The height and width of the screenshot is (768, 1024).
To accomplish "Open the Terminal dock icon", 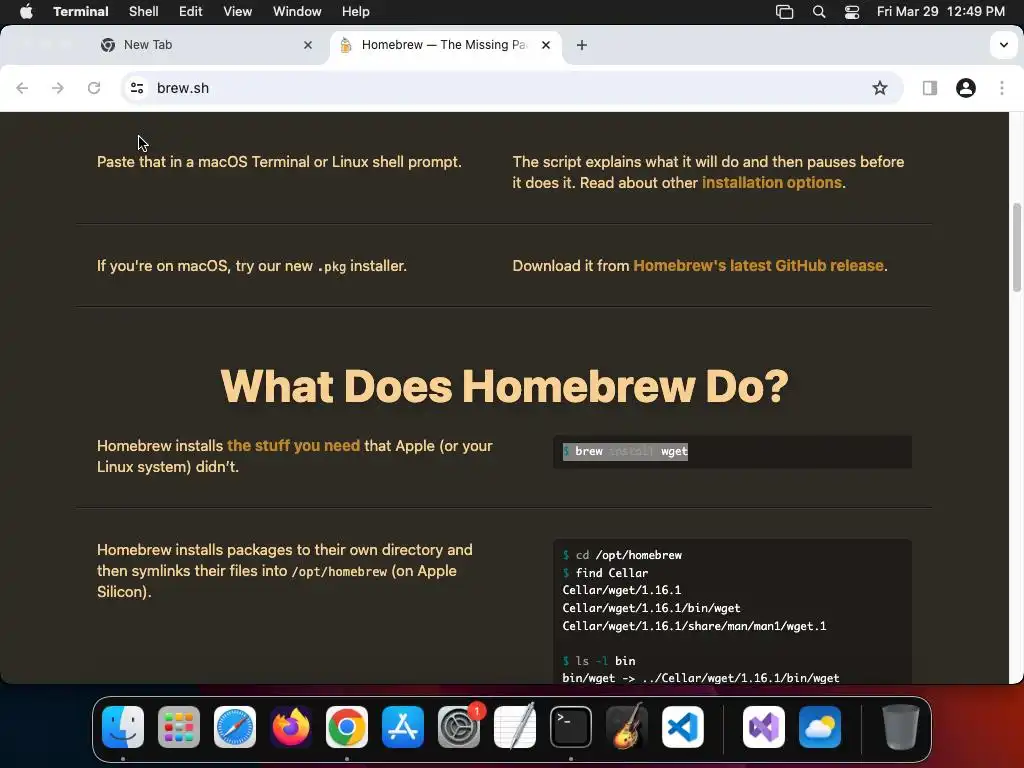I will [571, 727].
